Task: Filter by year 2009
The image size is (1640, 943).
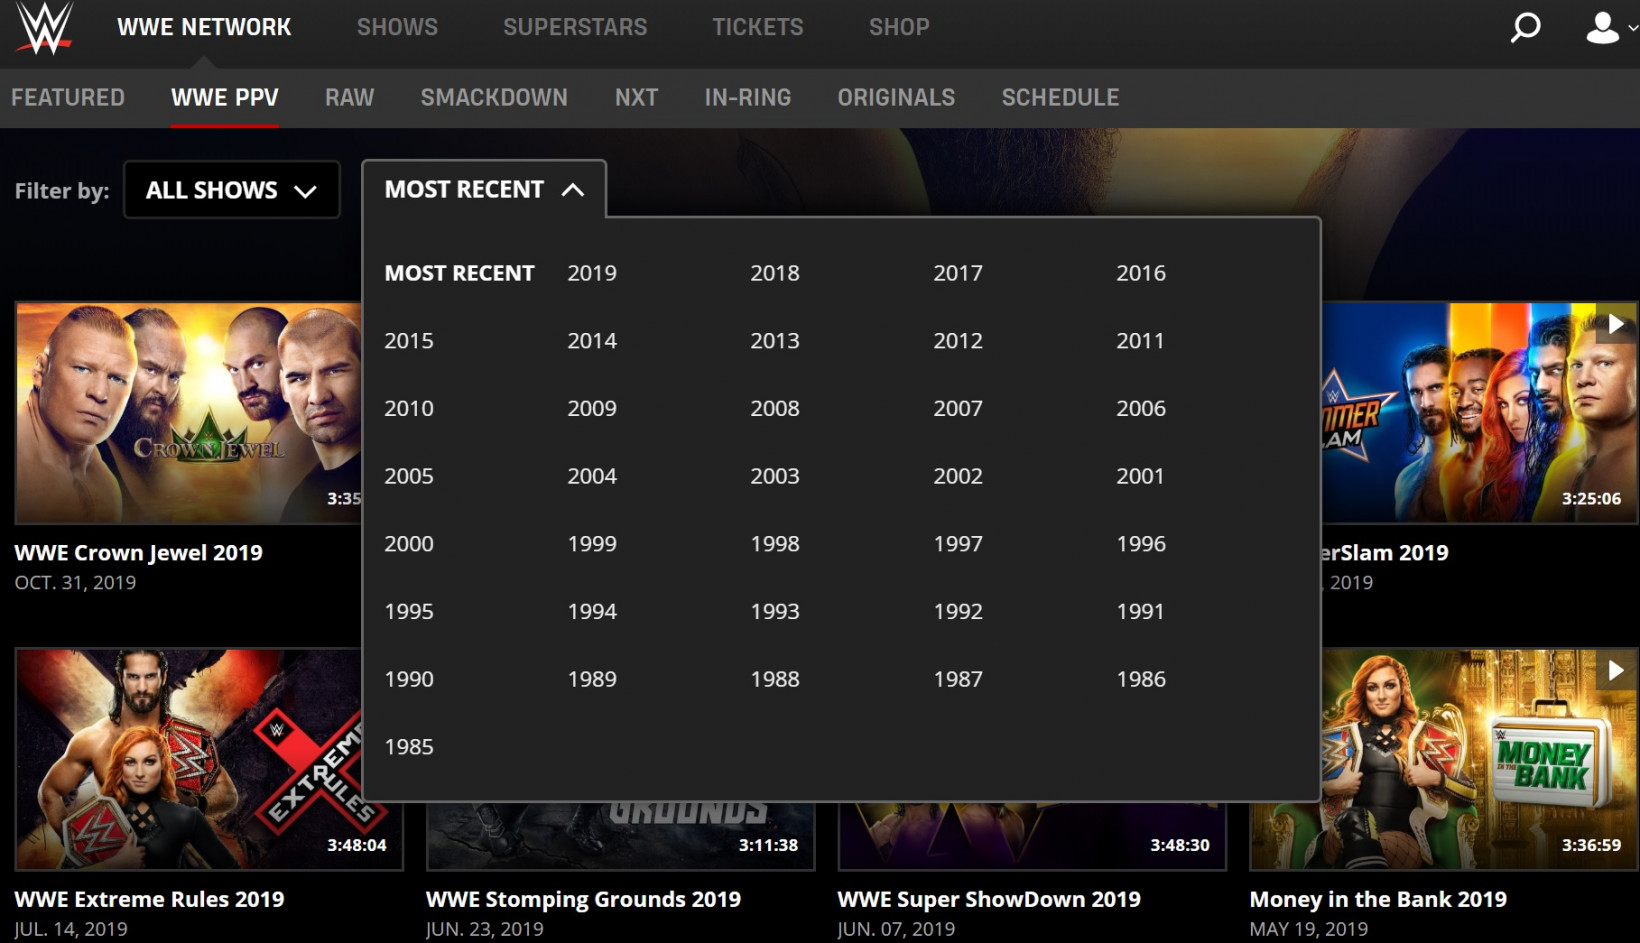Action: coord(592,408)
